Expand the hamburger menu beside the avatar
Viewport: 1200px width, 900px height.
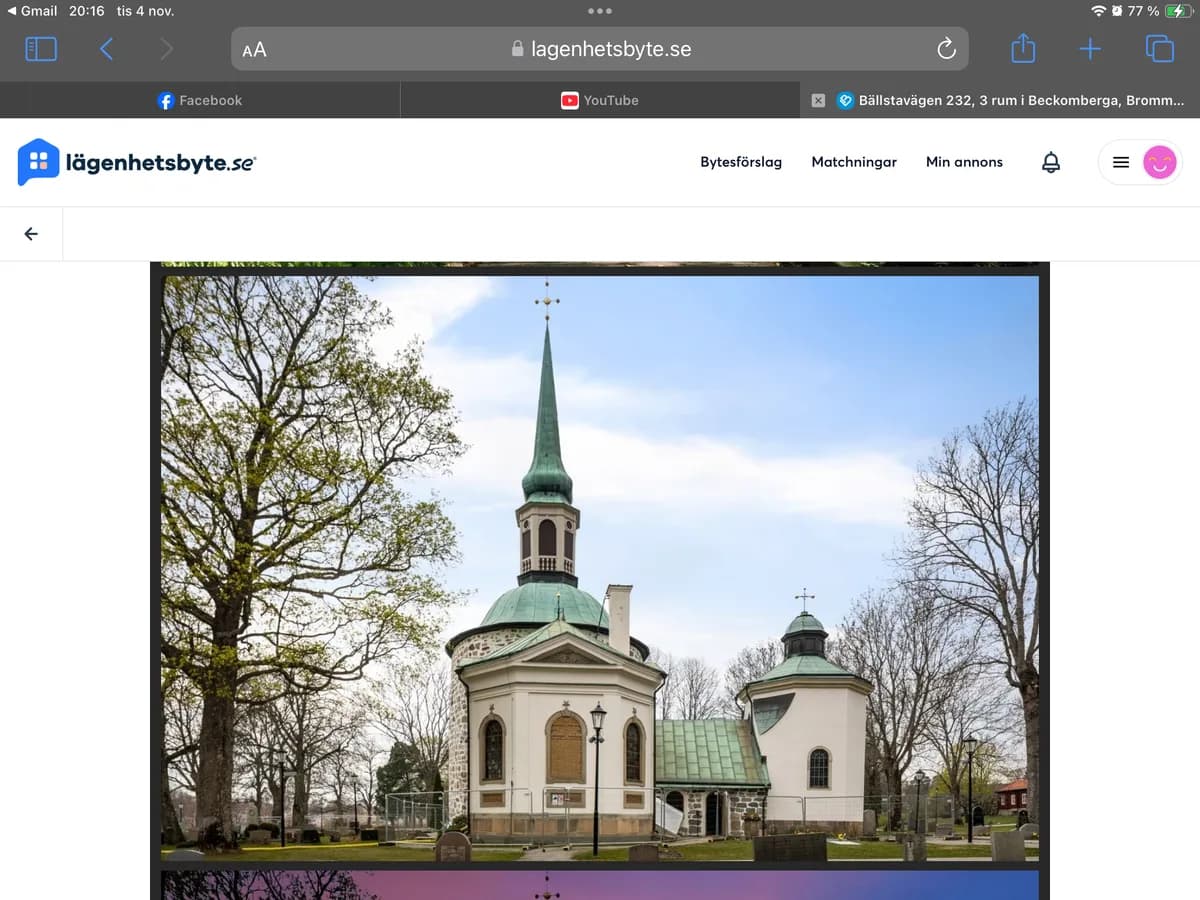1121,162
